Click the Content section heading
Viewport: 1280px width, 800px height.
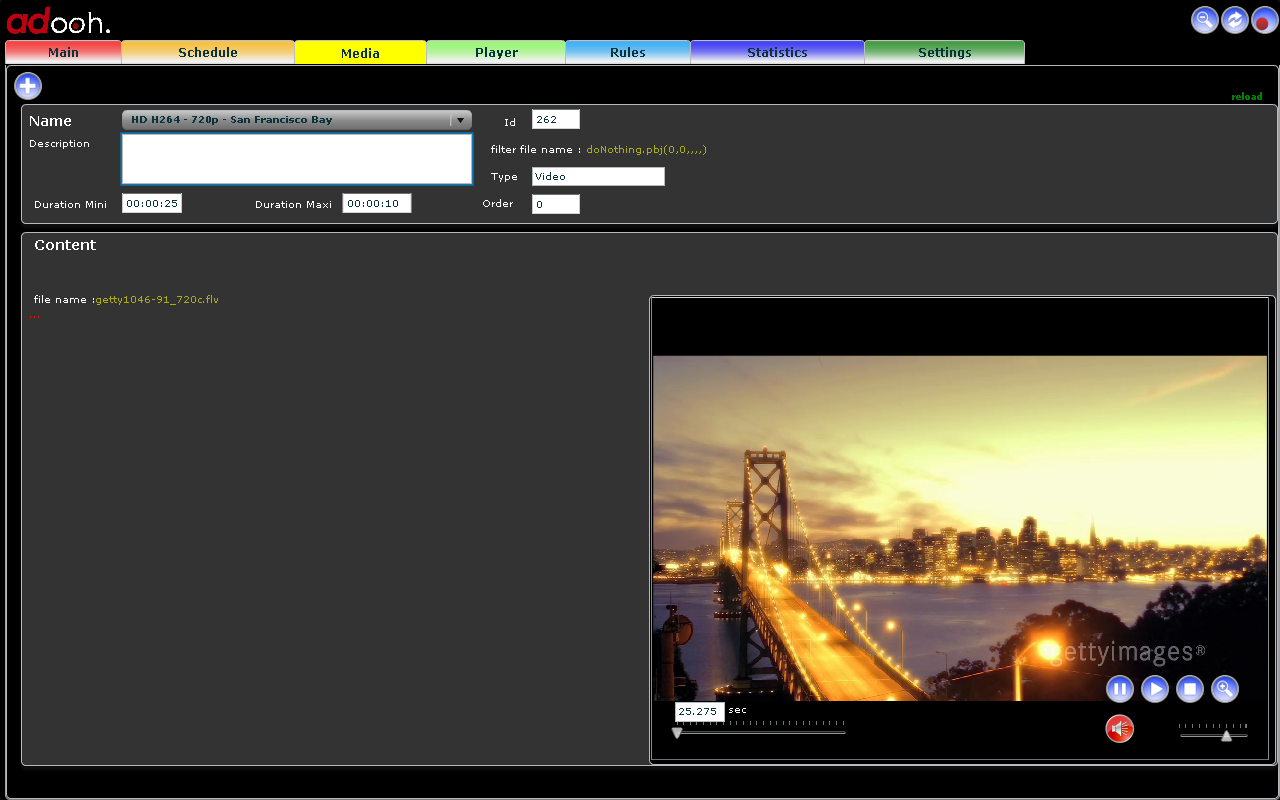[65, 245]
